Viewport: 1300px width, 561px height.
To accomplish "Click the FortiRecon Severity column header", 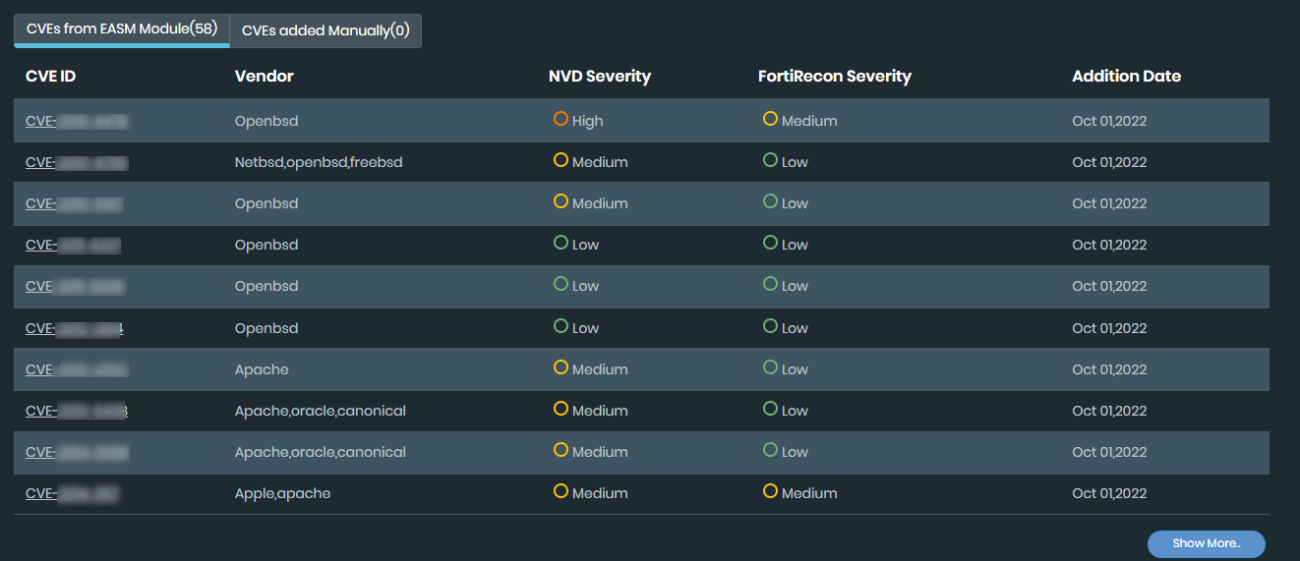I will point(834,76).
